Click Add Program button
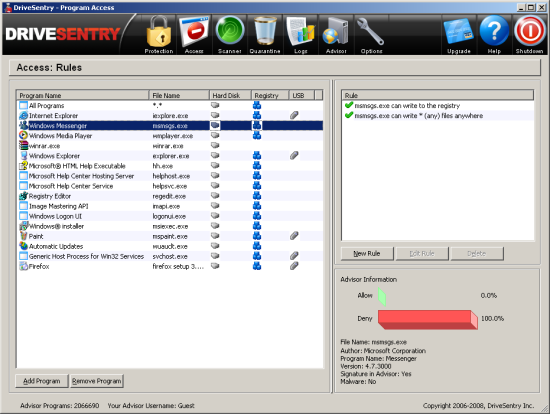The width and height of the screenshot is (550, 414). tap(42, 381)
